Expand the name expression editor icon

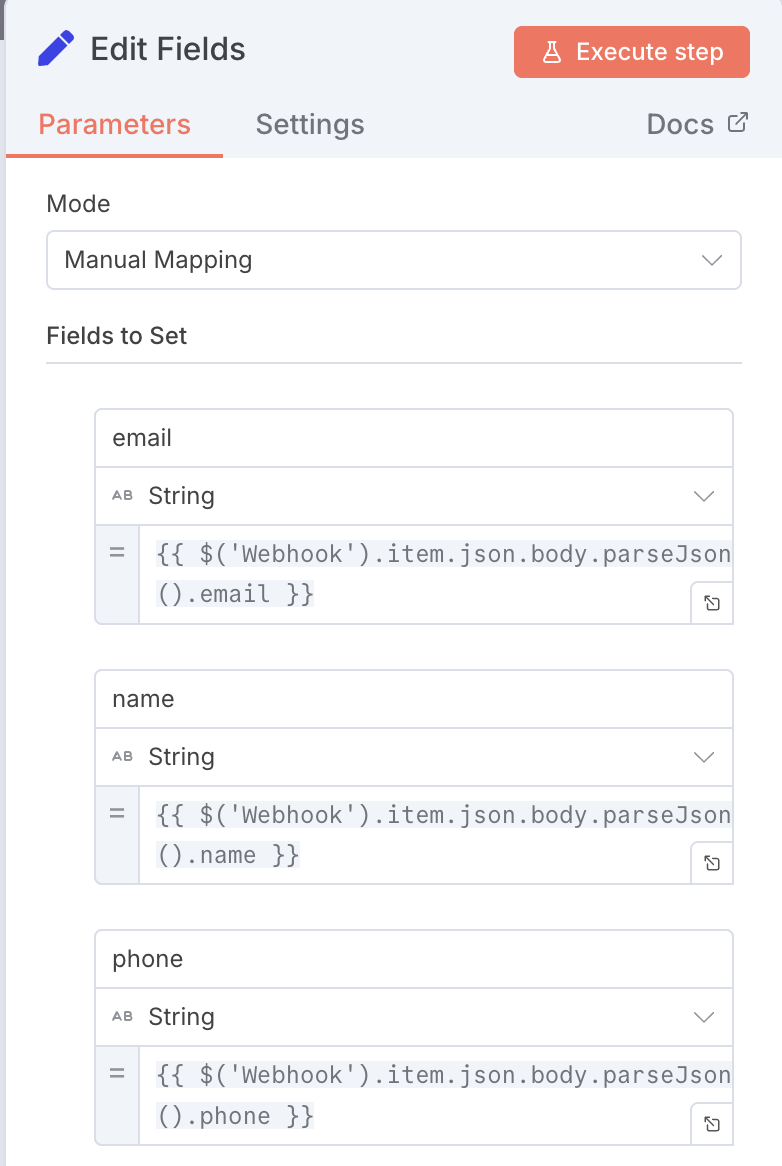[712, 863]
